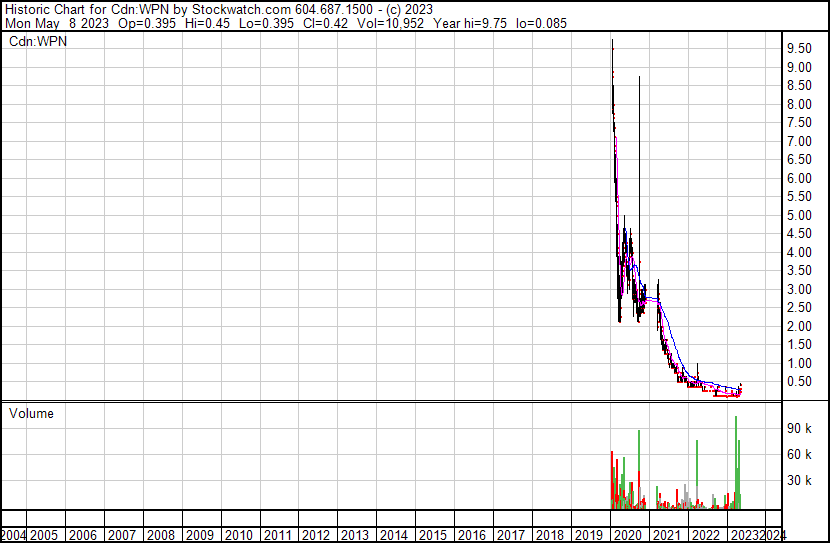Image resolution: width=830 pixels, height=543 pixels.
Task: Click the 4.00 price axis label
Action: 799,252
